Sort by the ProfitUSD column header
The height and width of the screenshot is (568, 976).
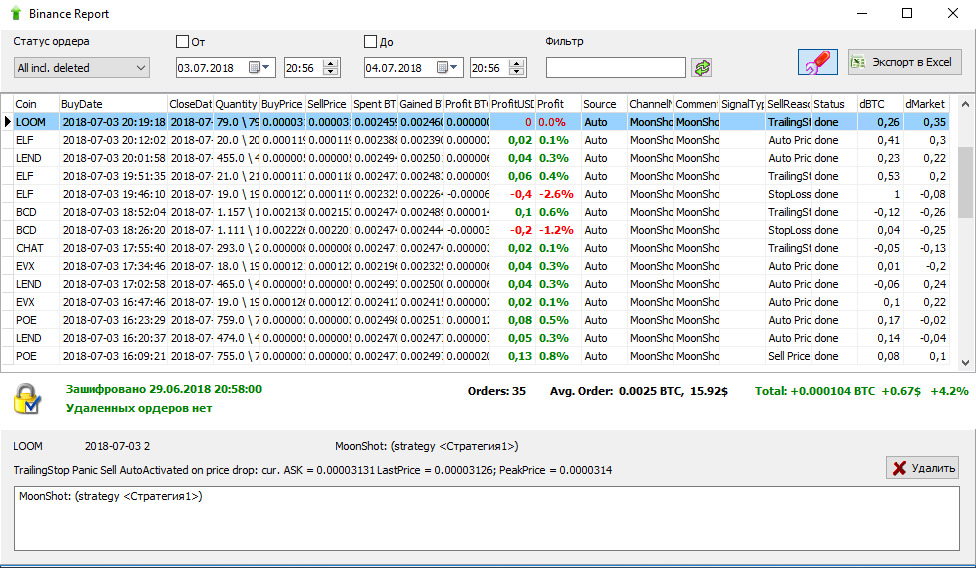pyautogui.click(x=512, y=104)
